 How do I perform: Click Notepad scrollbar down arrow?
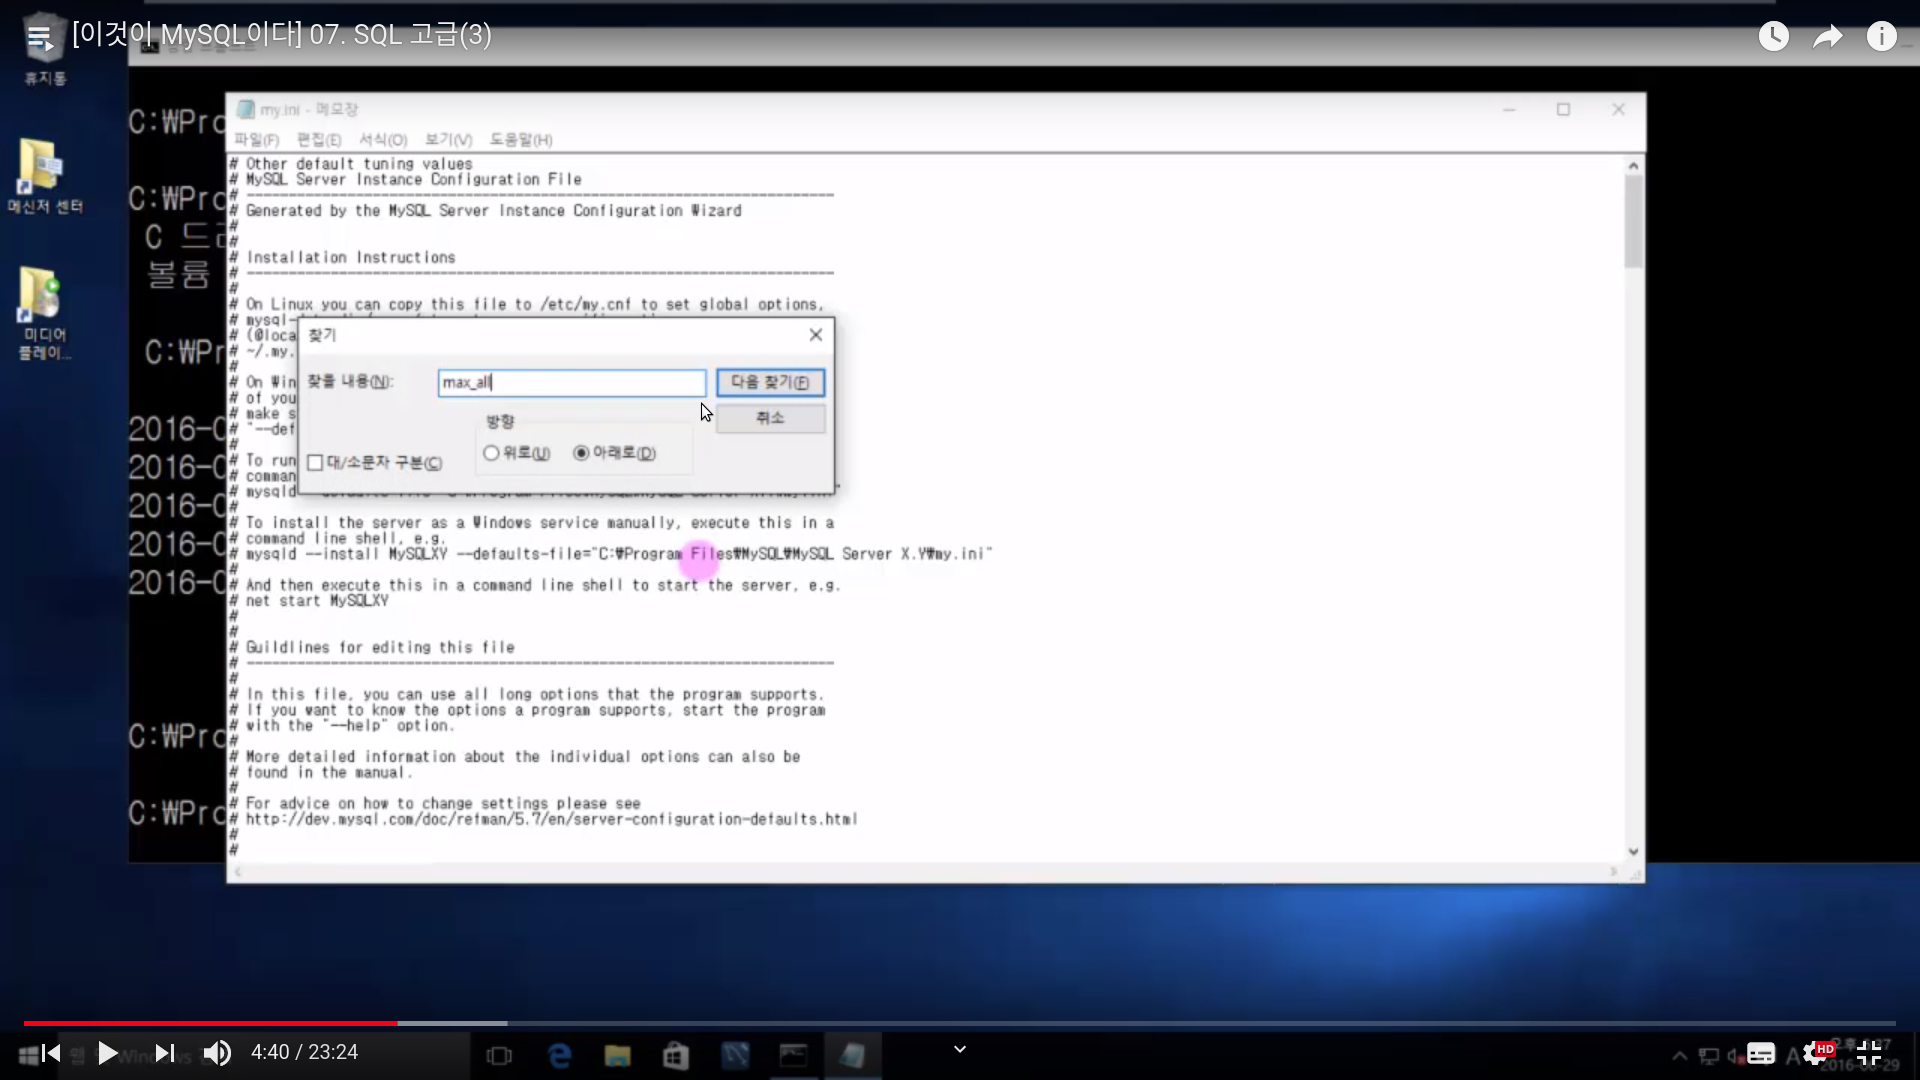[x=1634, y=852]
